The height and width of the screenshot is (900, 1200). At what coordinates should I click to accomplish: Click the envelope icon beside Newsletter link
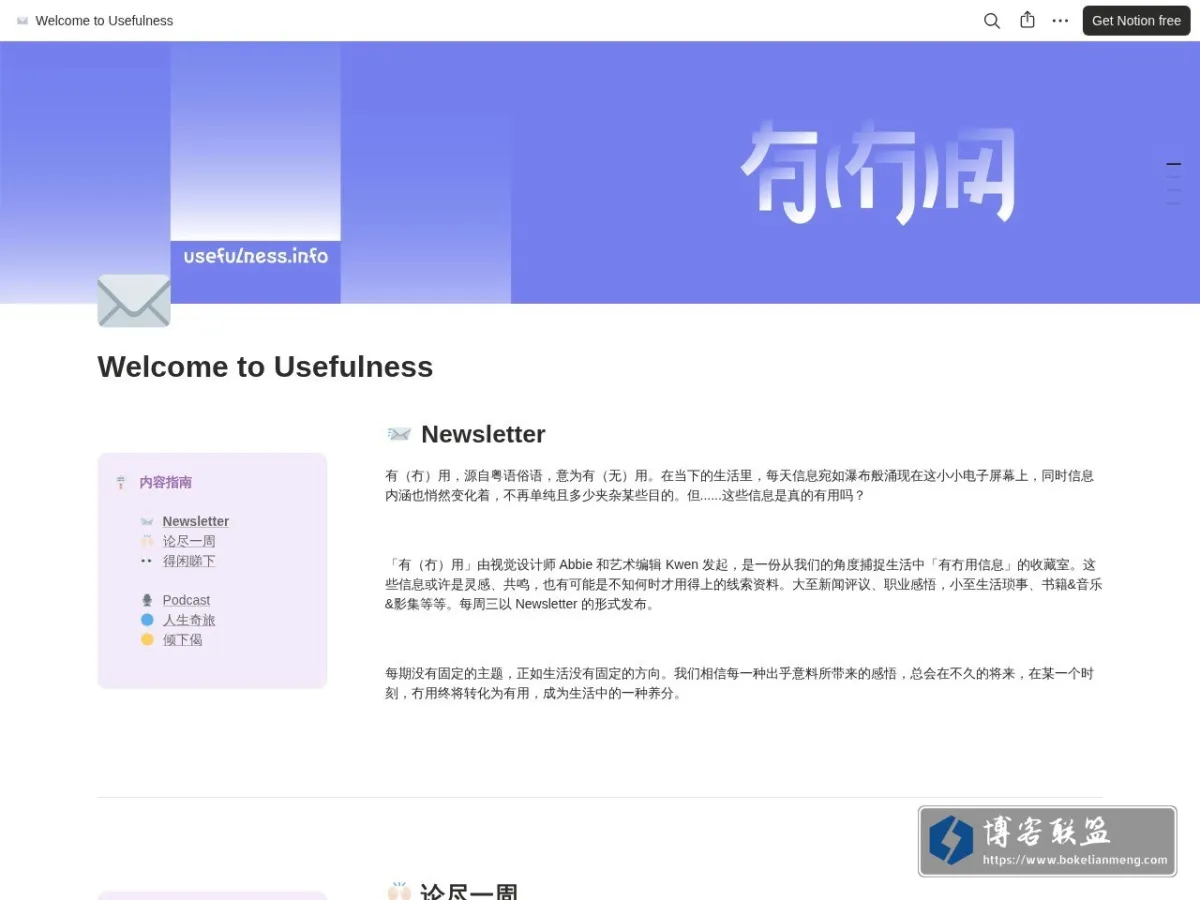(147, 521)
